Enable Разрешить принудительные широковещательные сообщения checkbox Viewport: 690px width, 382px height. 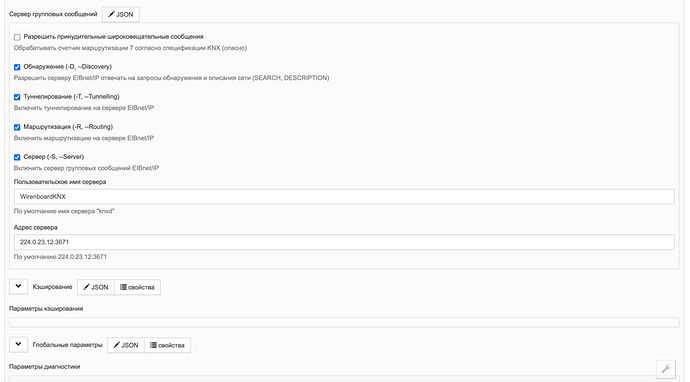point(17,37)
